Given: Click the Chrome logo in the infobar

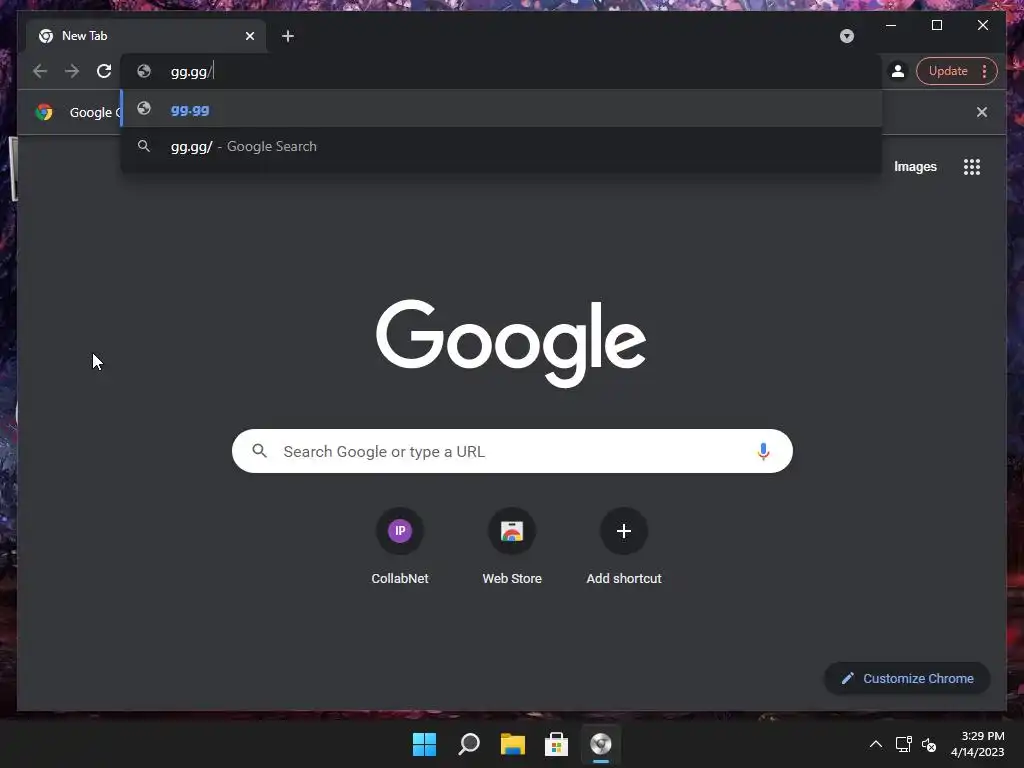Looking at the screenshot, I should [44, 112].
